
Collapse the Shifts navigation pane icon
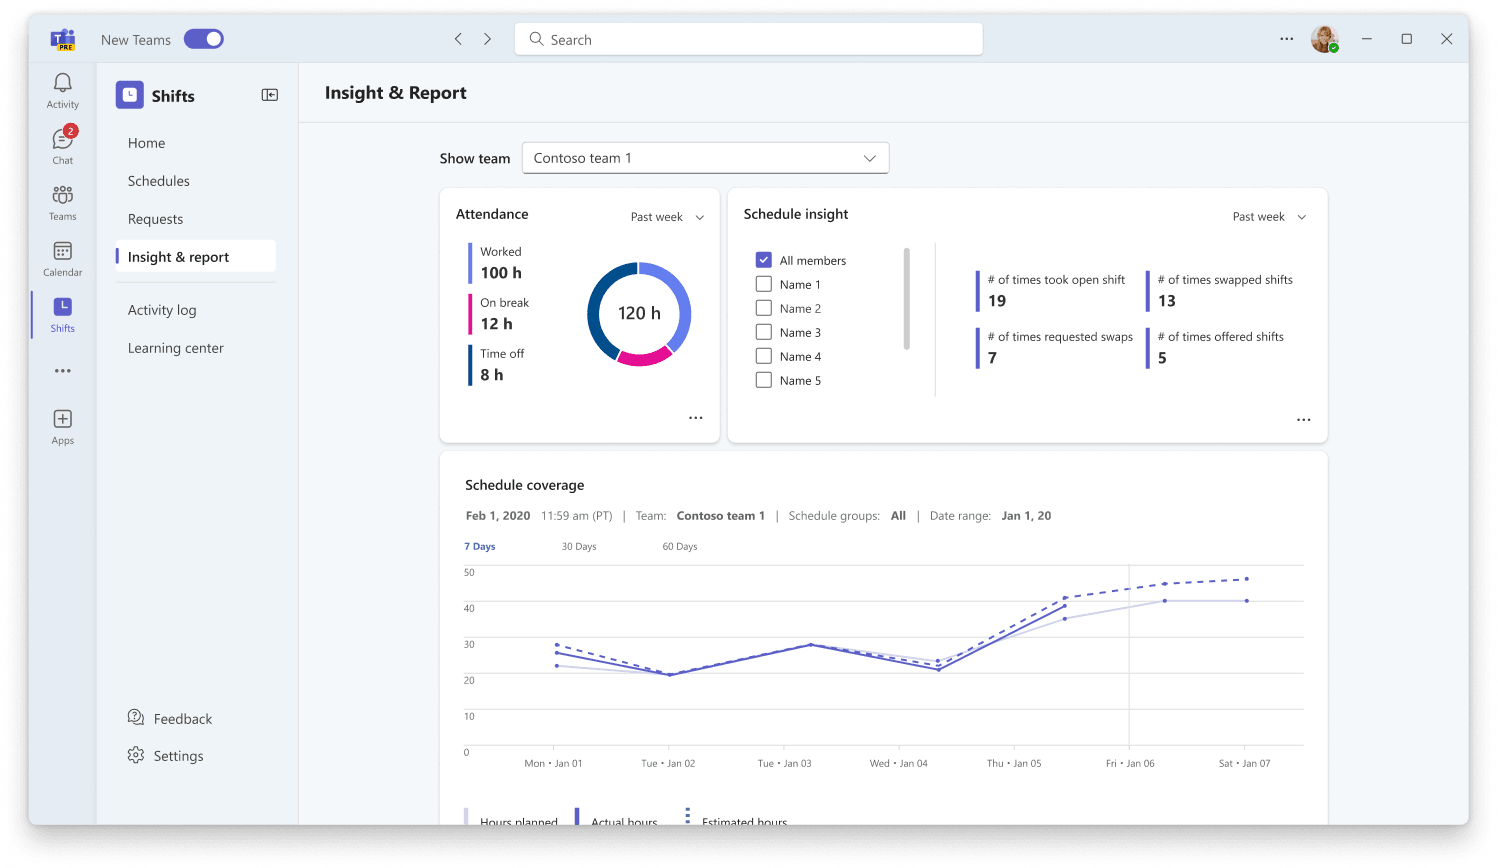[x=270, y=95]
